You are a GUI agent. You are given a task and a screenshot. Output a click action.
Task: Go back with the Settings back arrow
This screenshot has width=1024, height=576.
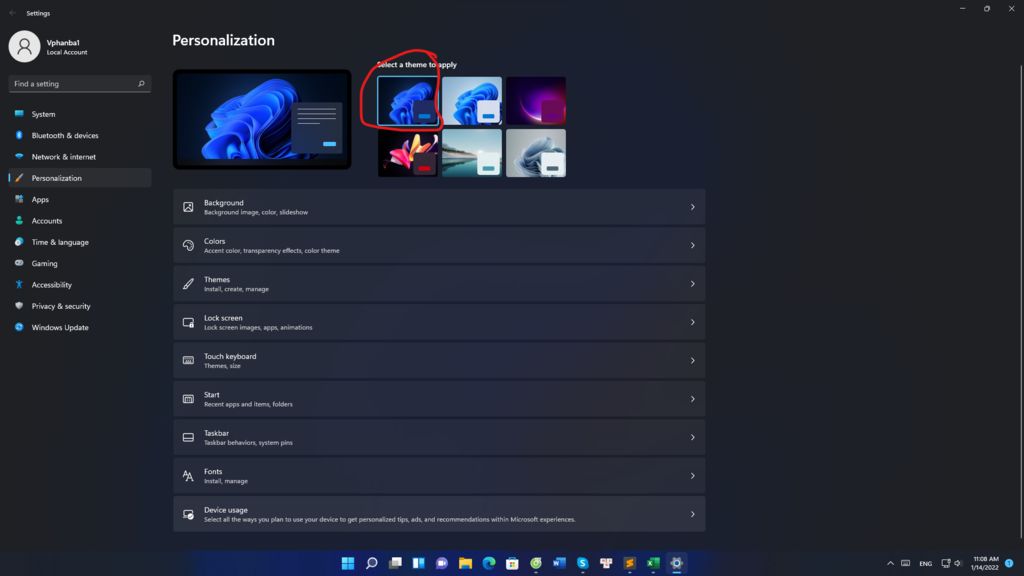[x=12, y=13]
